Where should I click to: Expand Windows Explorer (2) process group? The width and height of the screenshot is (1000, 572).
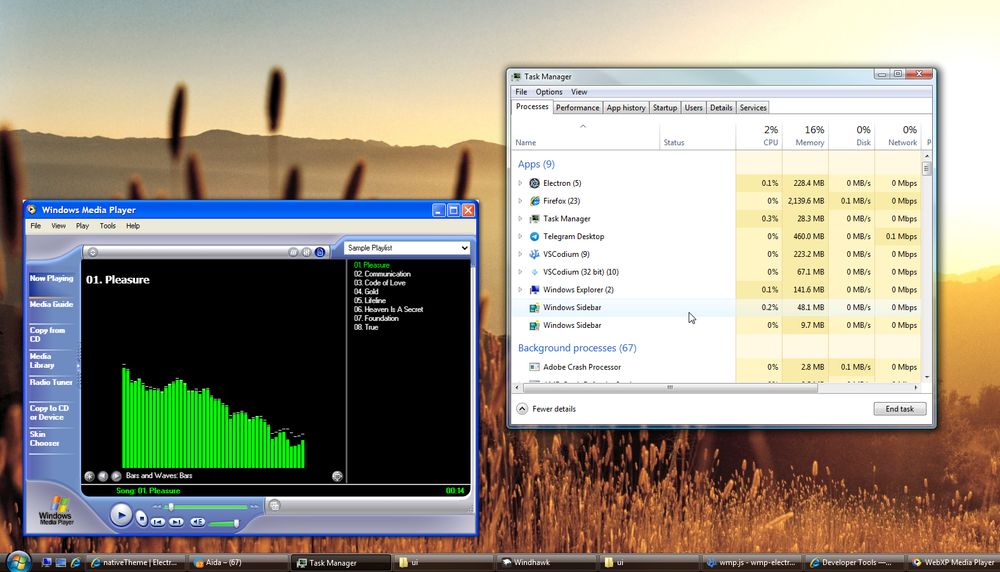(520, 290)
